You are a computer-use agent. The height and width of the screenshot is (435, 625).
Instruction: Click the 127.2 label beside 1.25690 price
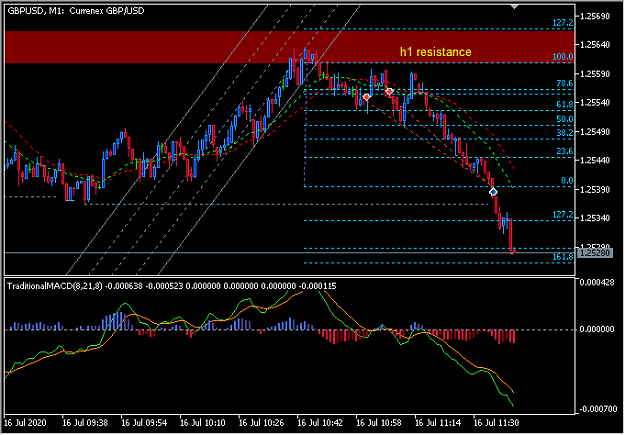563,23
